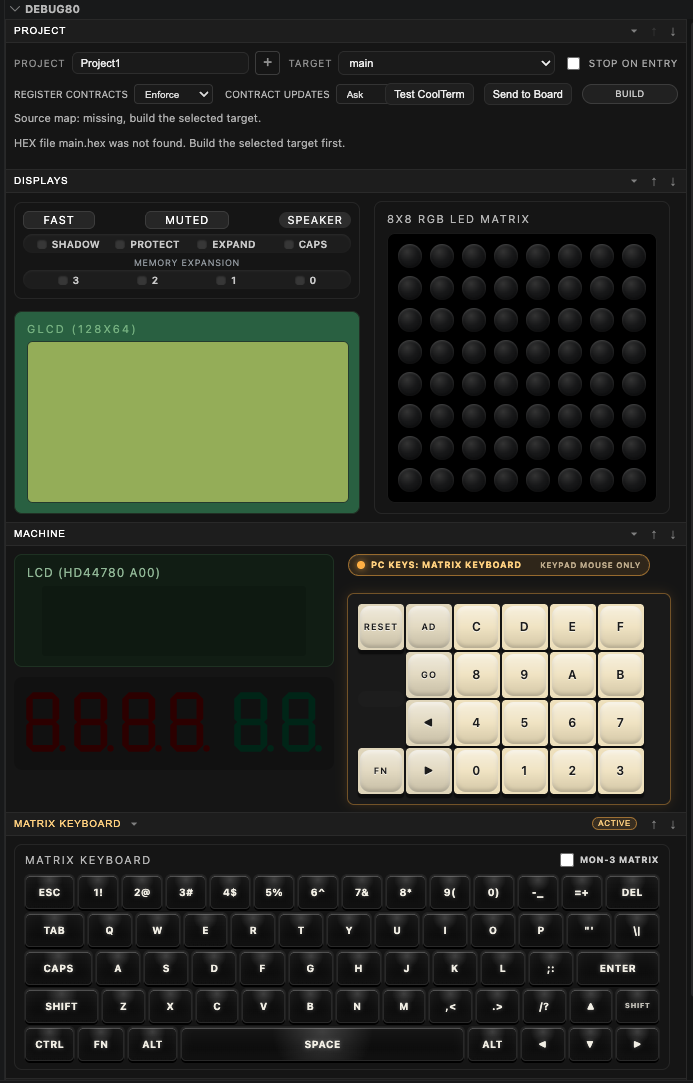Click the Test CoolTerm button

(429, 95)
